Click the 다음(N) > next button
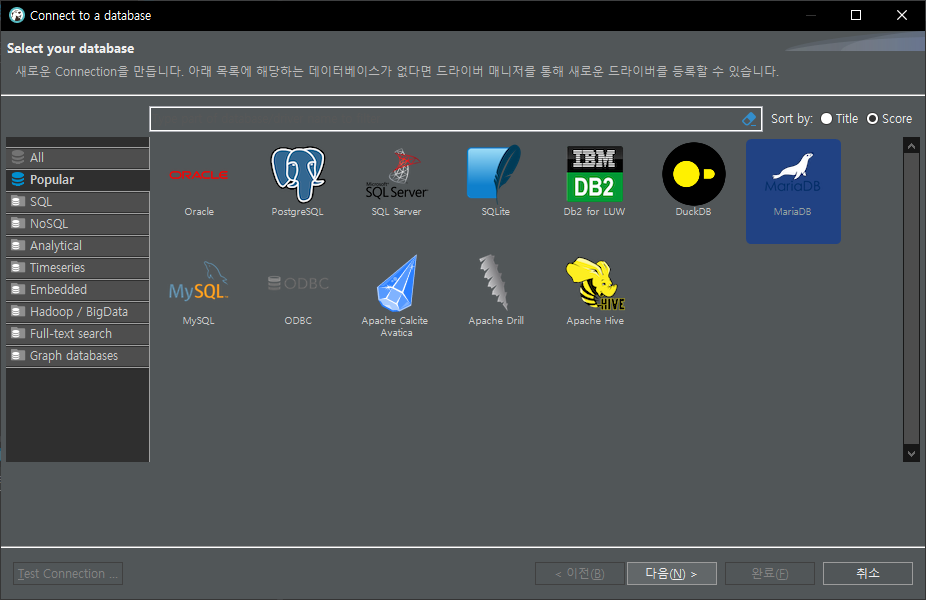This screenshot has width=926, height=600. click(671, 573)
